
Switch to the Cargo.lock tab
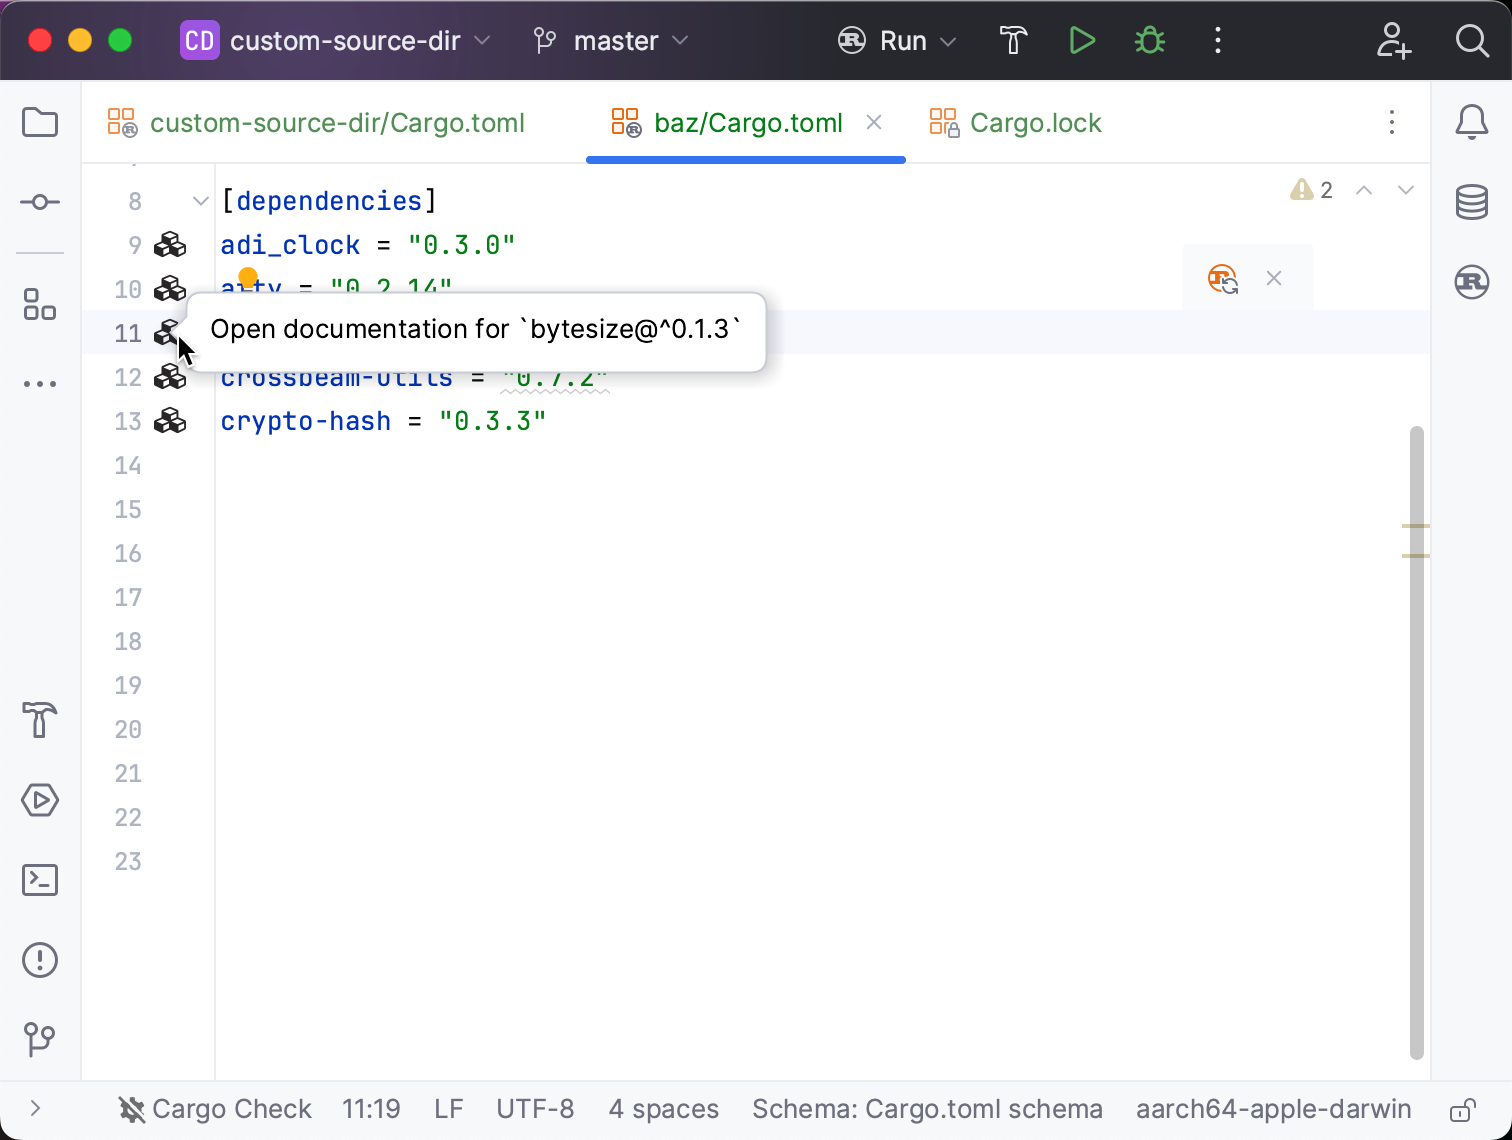pos(1035,122)
